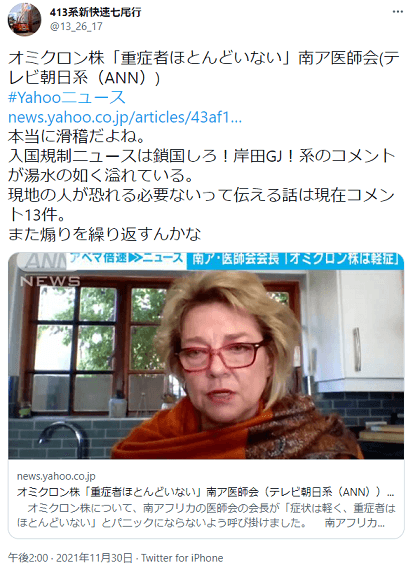Open the news.yahoo.co.jp/articles/43af1... link

(x=125, y=117)
